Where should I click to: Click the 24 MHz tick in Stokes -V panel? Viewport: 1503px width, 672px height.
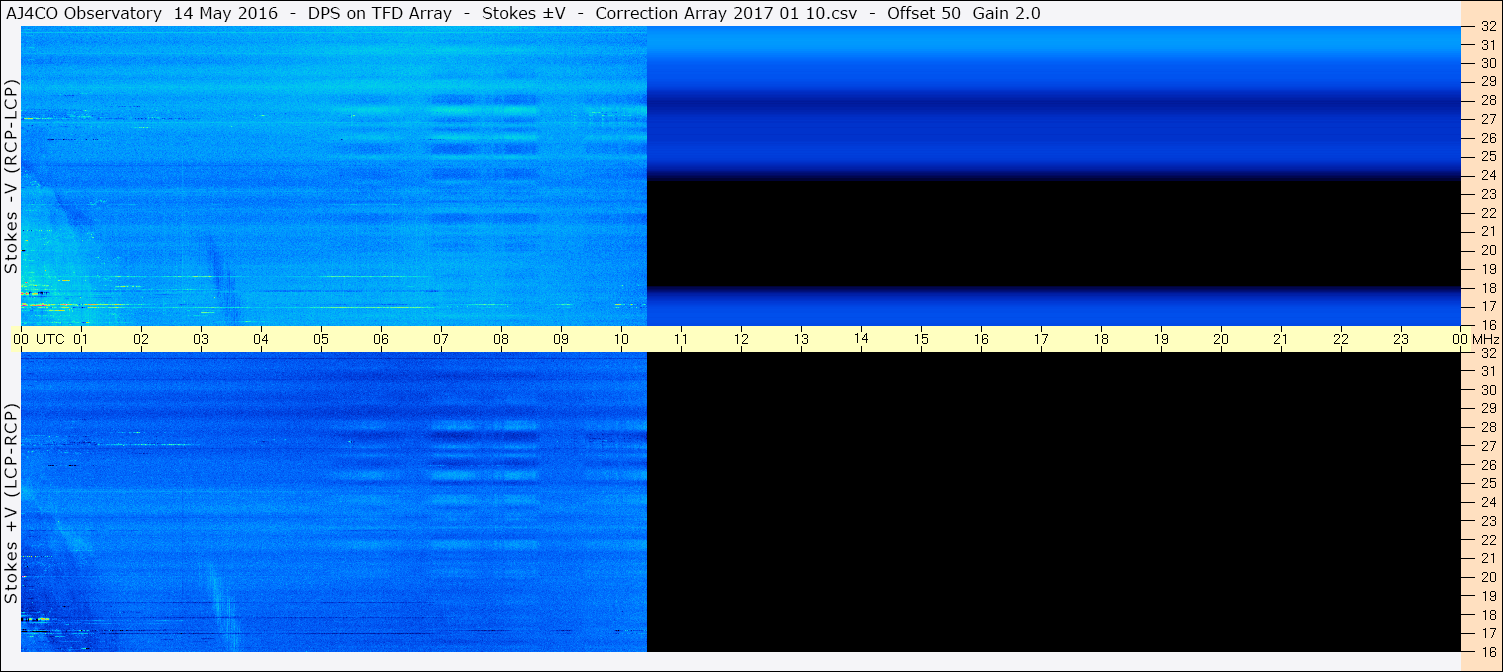[x=1488, y=175]
